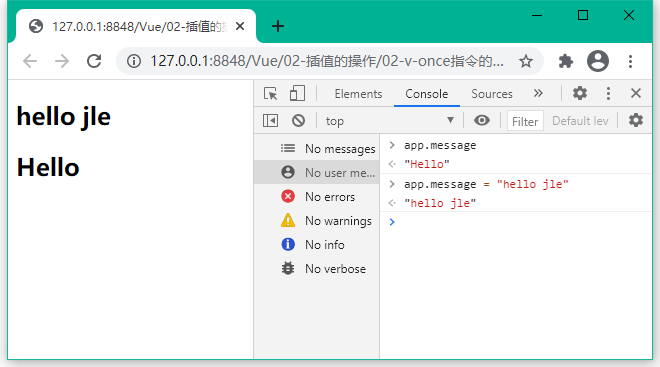Switch to the Sources tab

click(492, 94)
